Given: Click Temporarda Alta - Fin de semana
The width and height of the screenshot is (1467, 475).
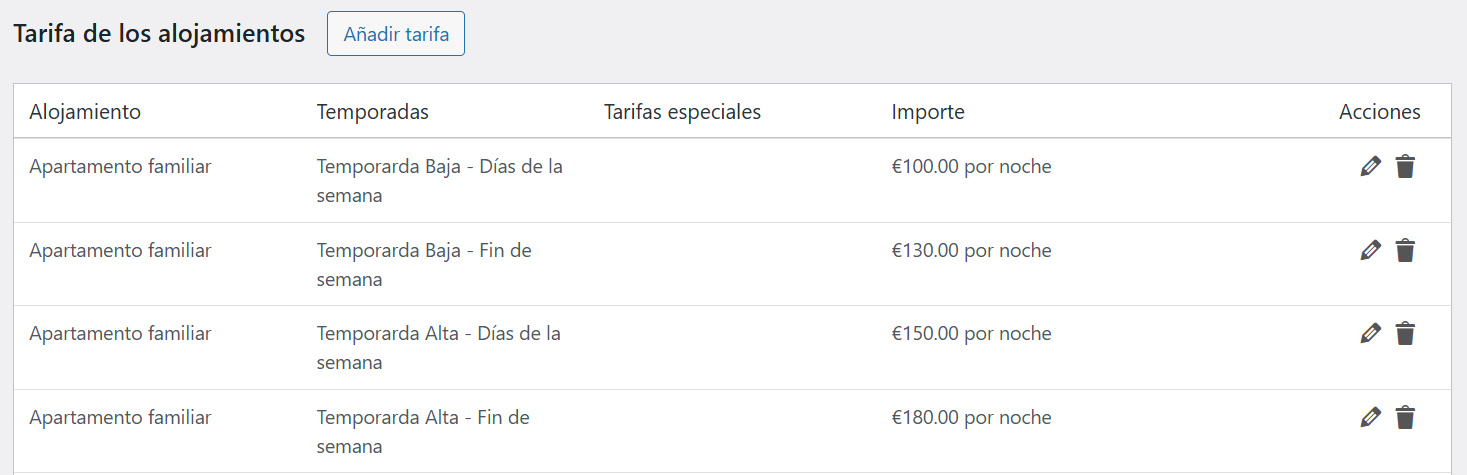Looking at the screenshot, I should pos(423,432).
